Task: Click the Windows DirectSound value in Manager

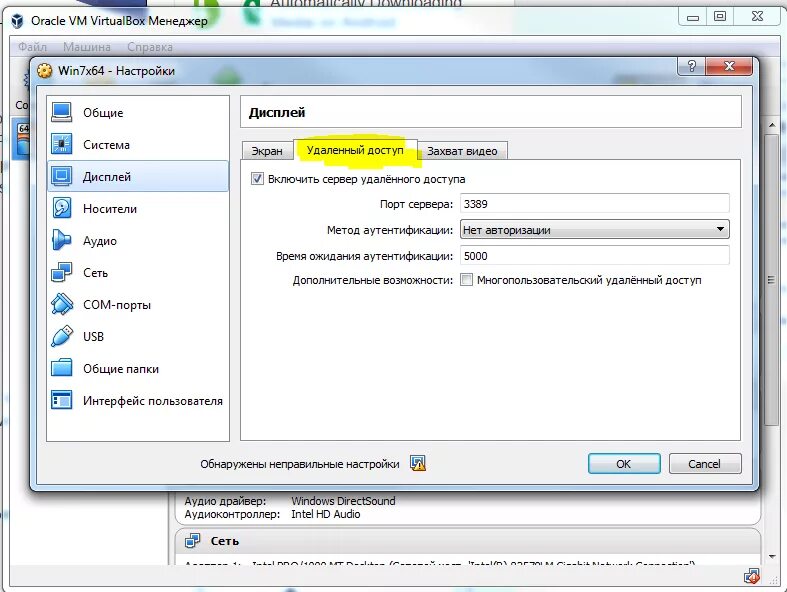Action: [343, 501]
